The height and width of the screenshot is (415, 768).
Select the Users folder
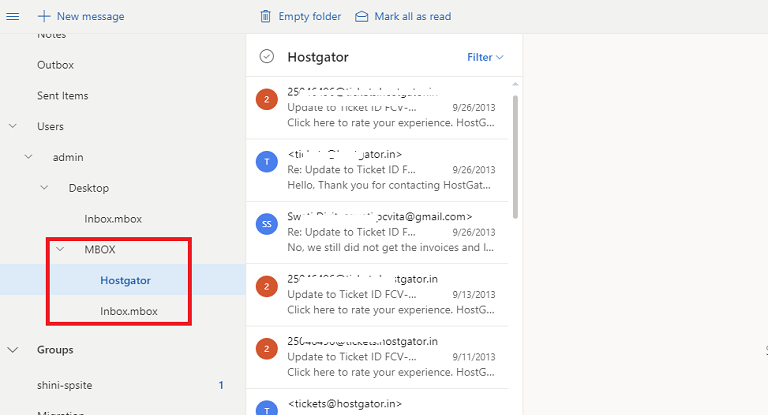(x=50, y=126)
